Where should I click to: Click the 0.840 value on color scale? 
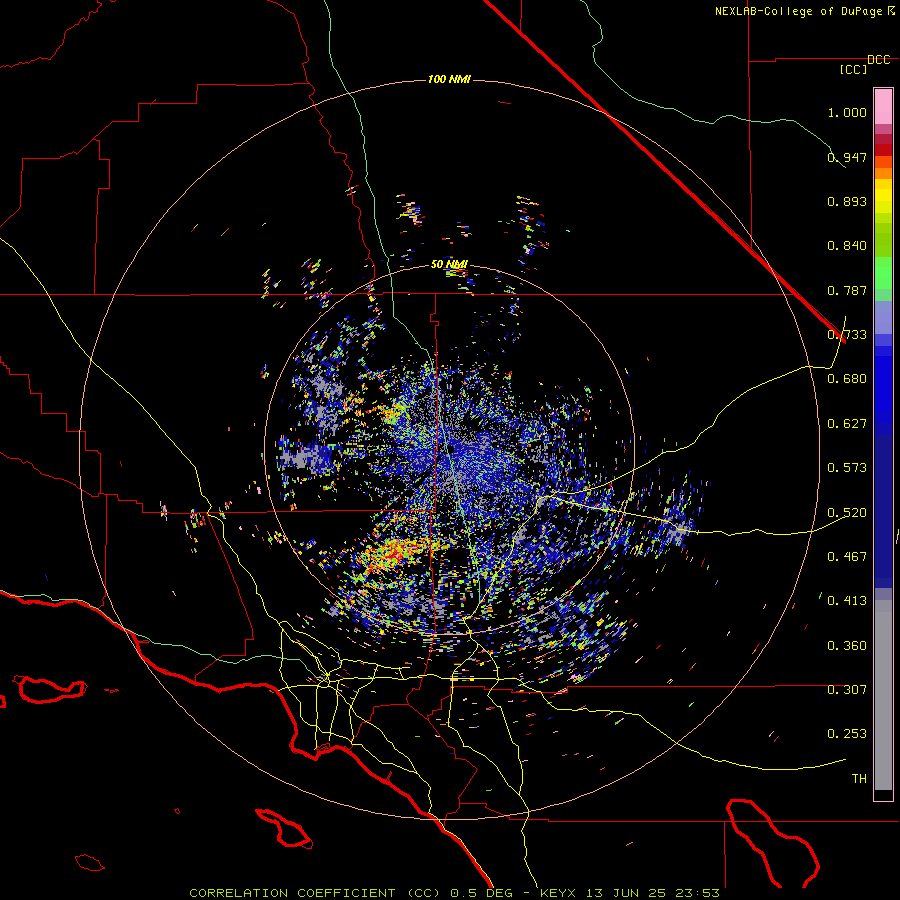pos(847,246)
